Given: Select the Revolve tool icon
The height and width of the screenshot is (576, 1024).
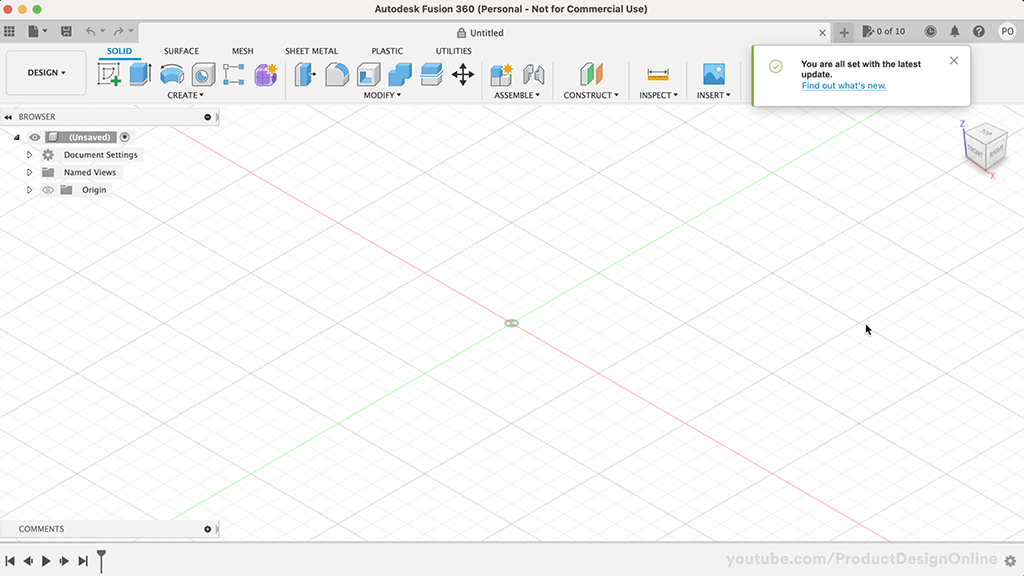Looking at the screenshot, I should point(172,74).
